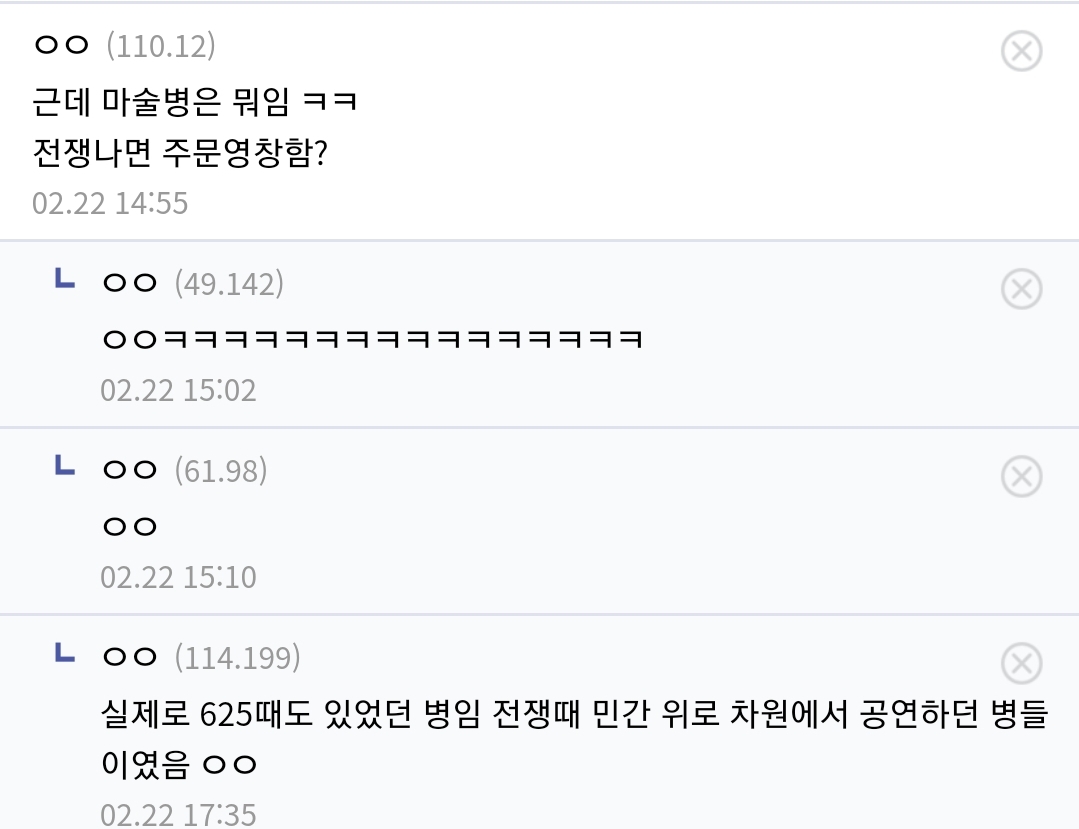
Task: Tap the comment text '근데 마술병은 뭐임 ㅋㅋ'
Action: pyautogui.click(x=195, y=101)
